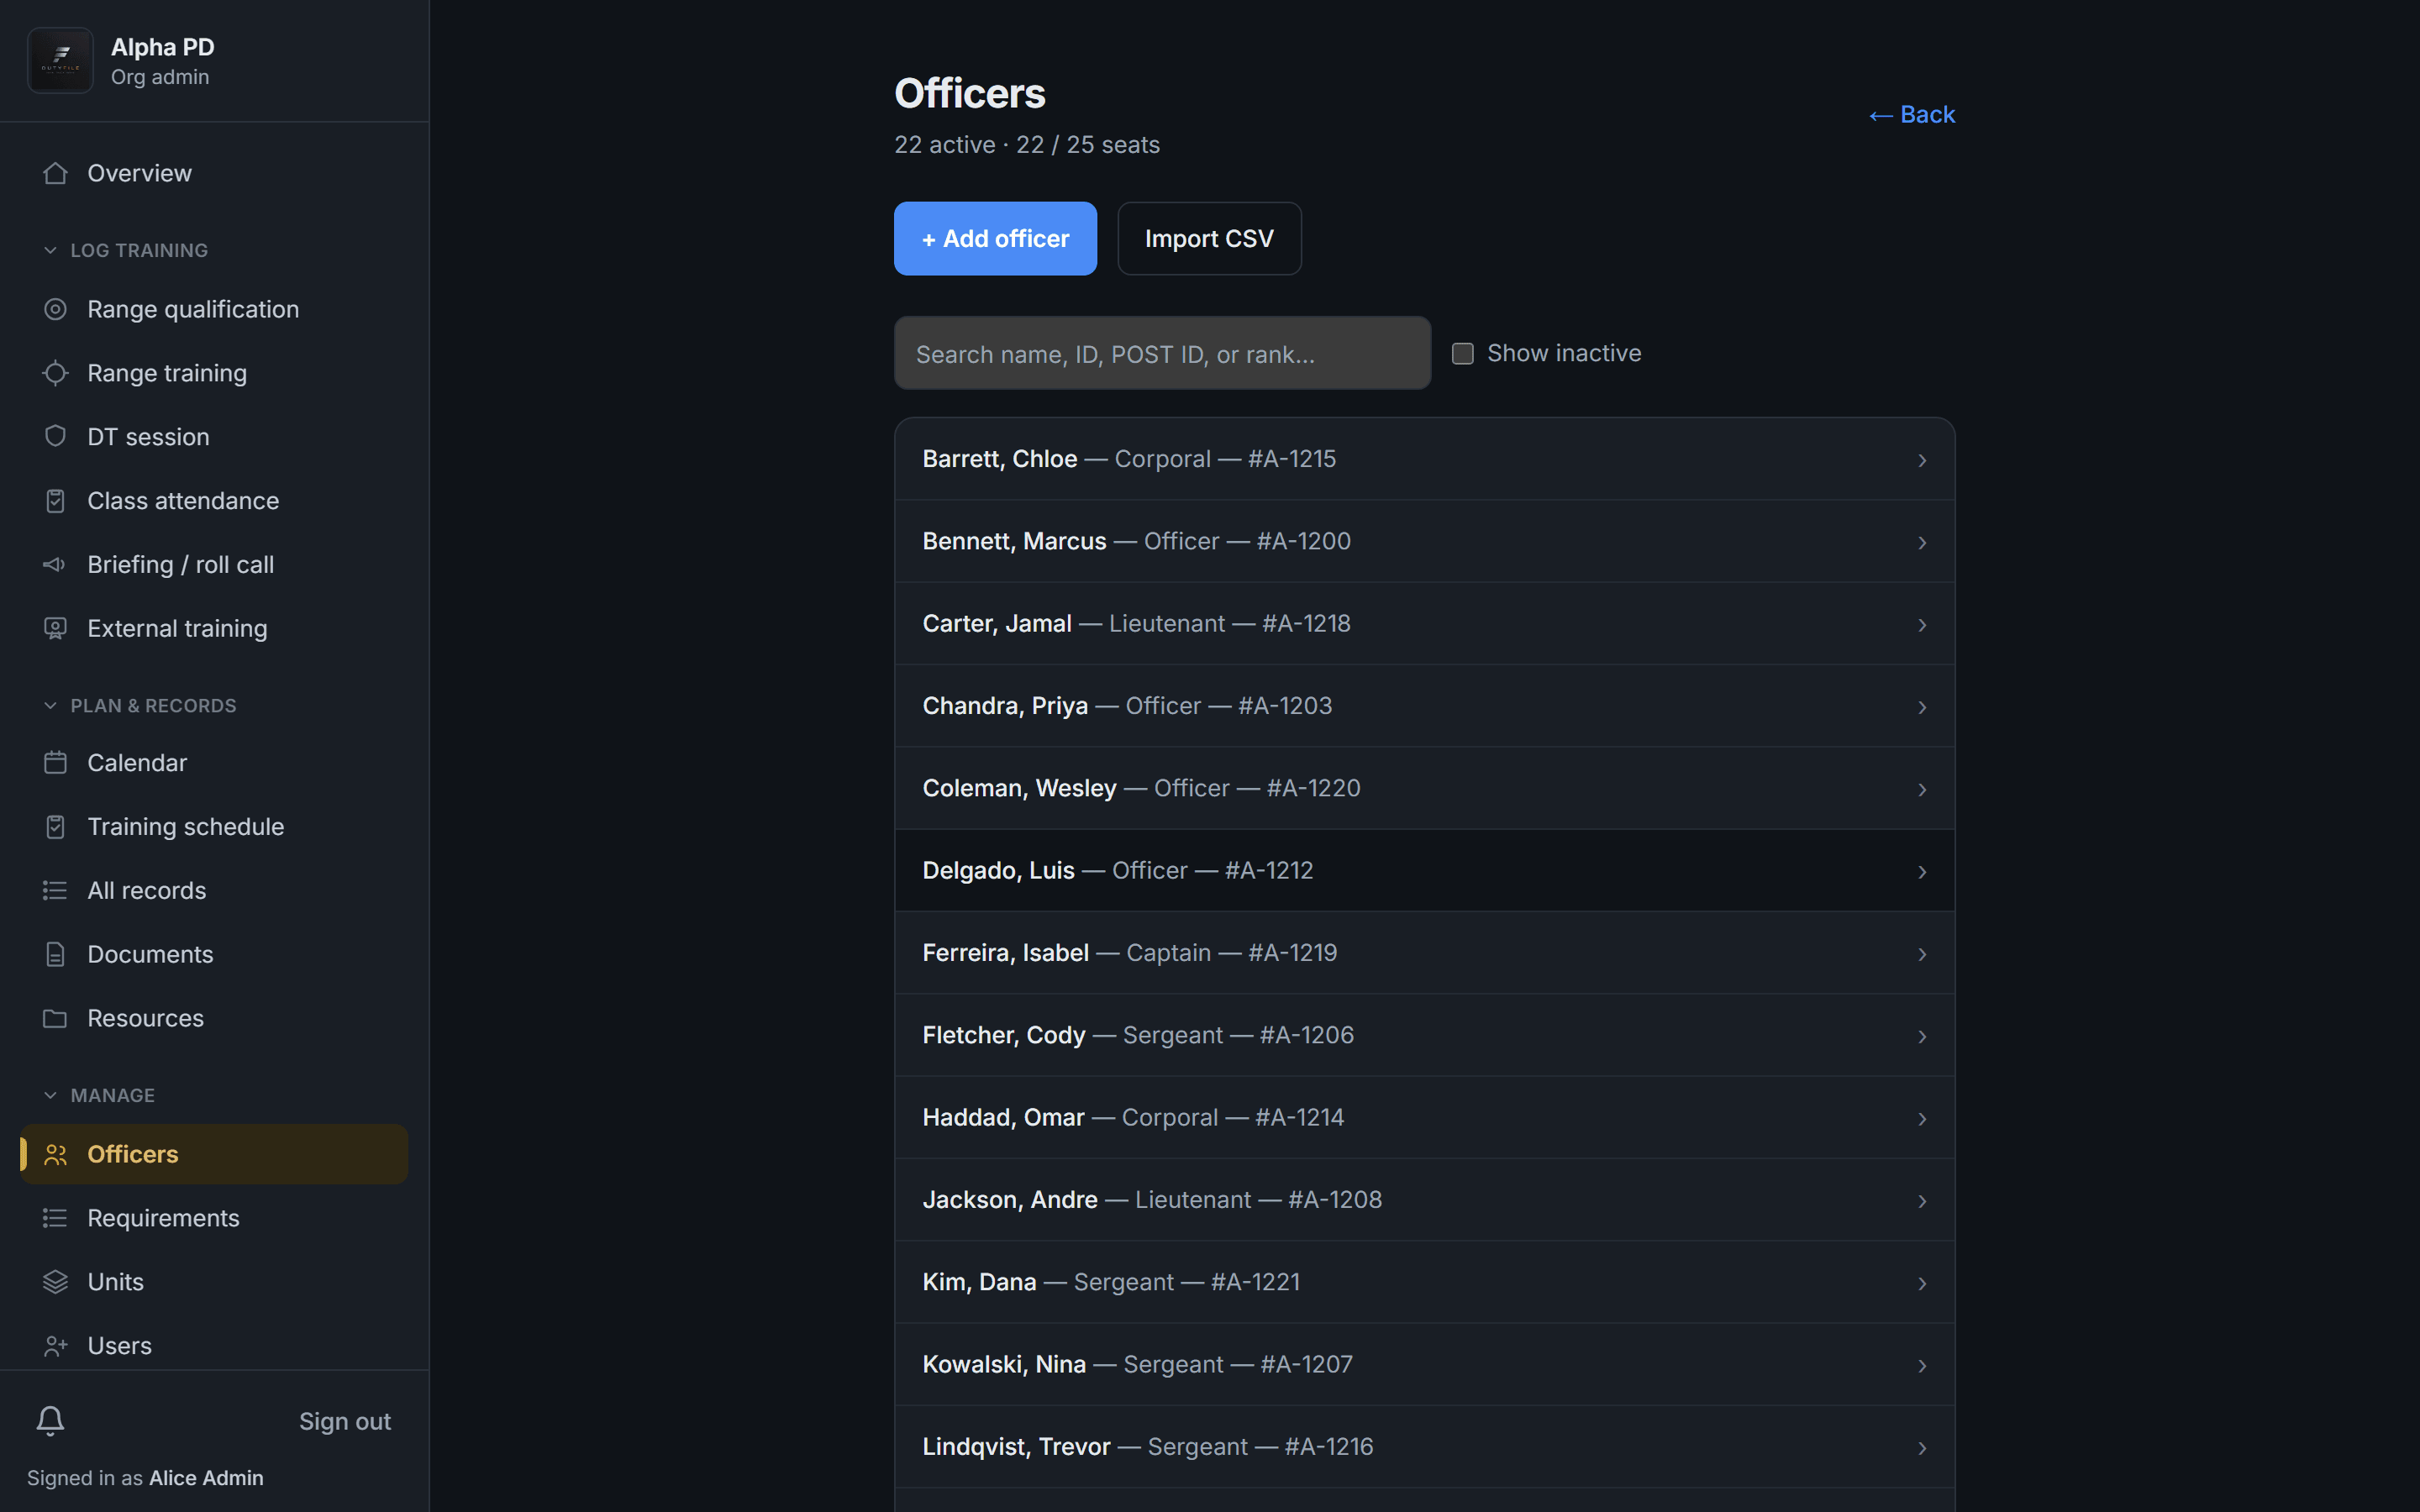Click the Import CSV button
Viewport: 2420px width, 1512px height.
coord(1209,238)
